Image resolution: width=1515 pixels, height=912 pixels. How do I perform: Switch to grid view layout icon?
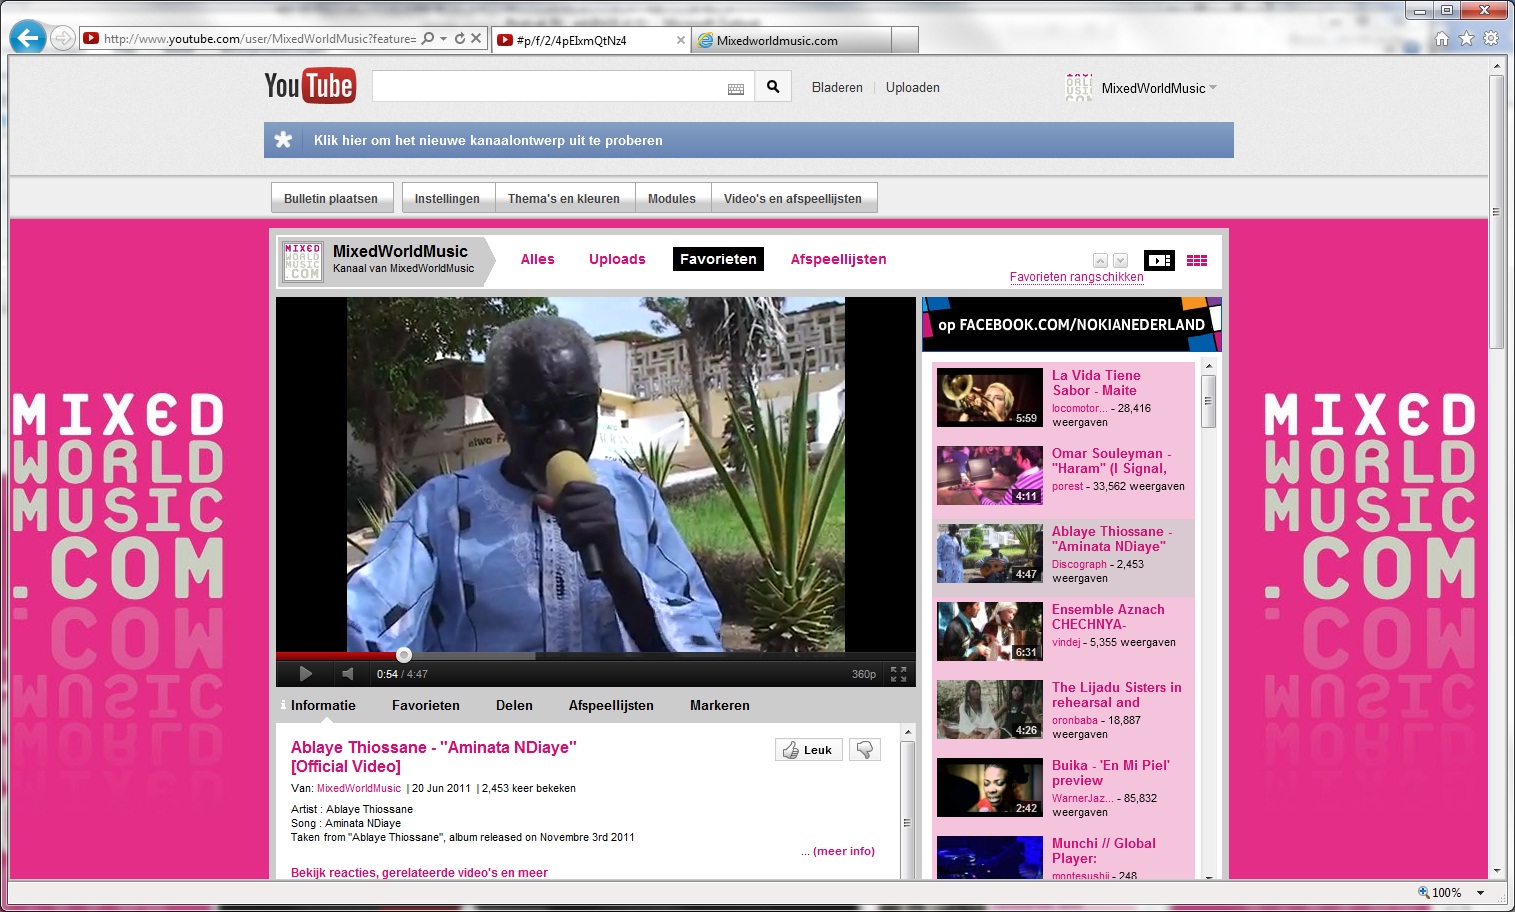[x=1197, y=260]
